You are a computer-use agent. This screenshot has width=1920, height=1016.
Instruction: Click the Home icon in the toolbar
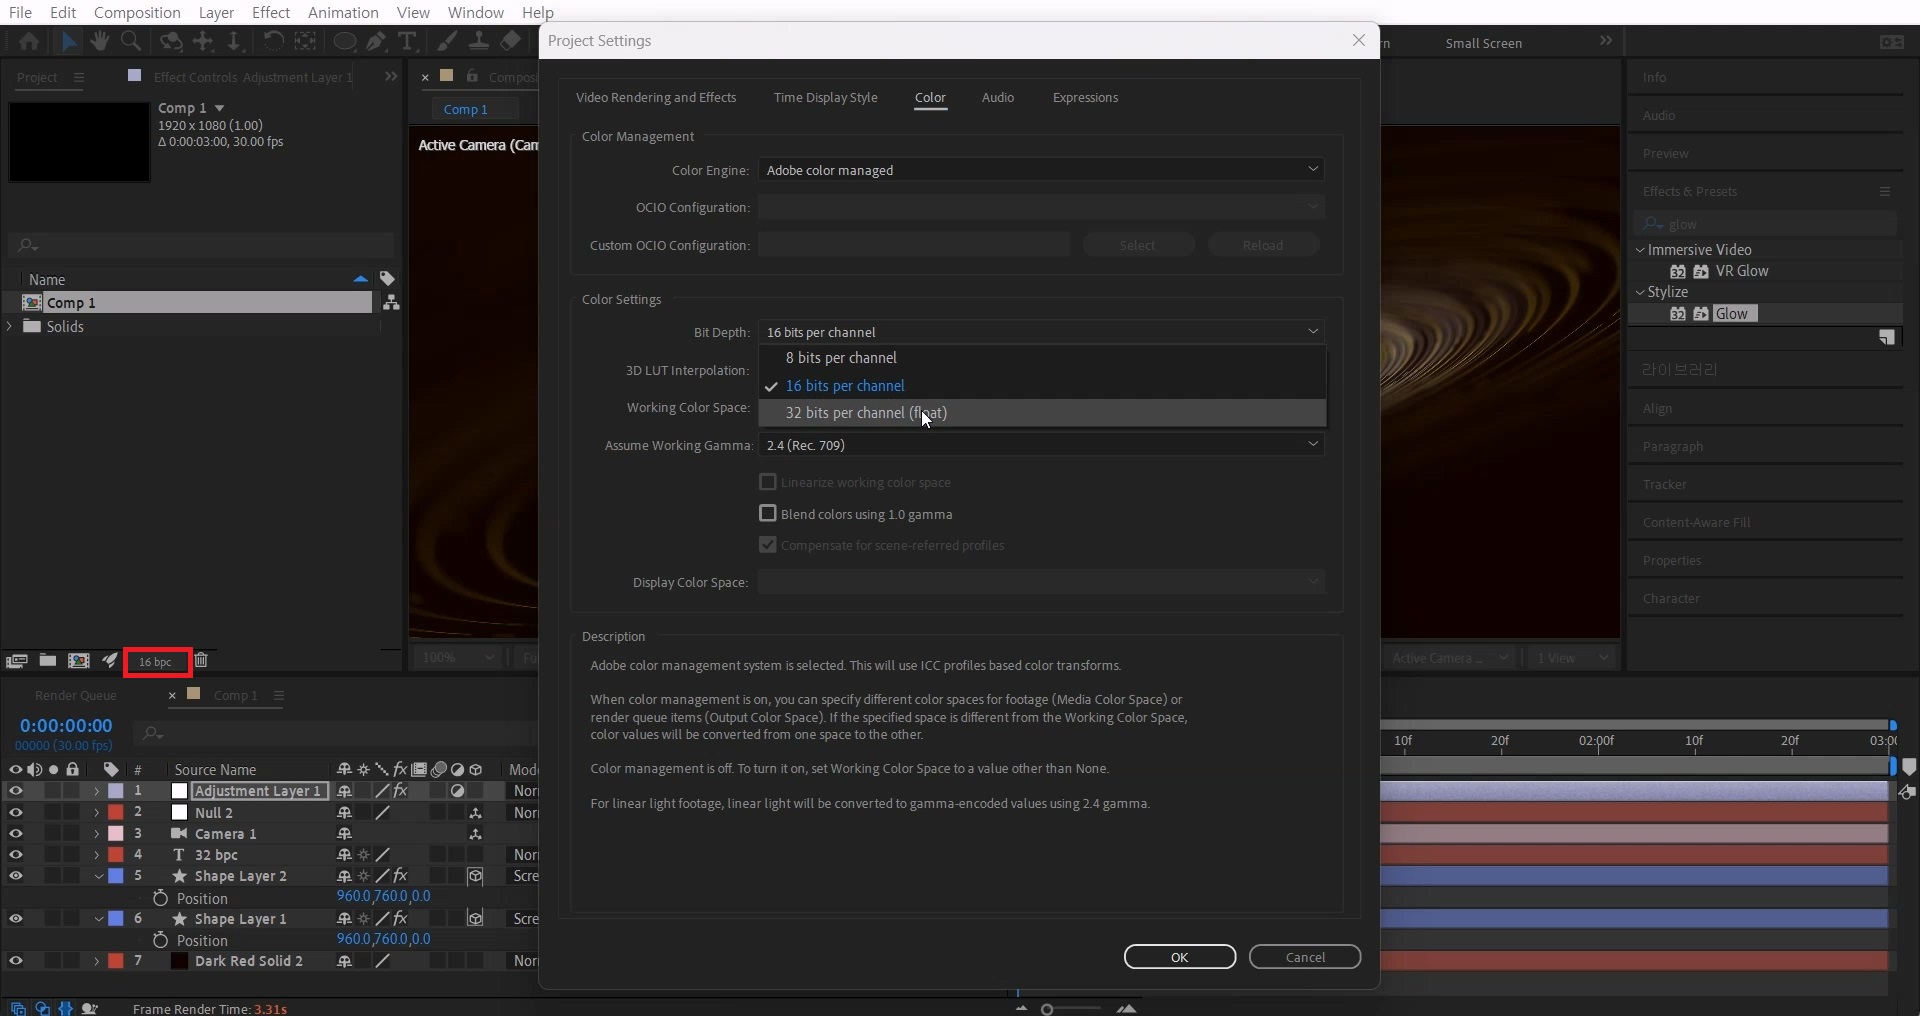coord(29,42)
